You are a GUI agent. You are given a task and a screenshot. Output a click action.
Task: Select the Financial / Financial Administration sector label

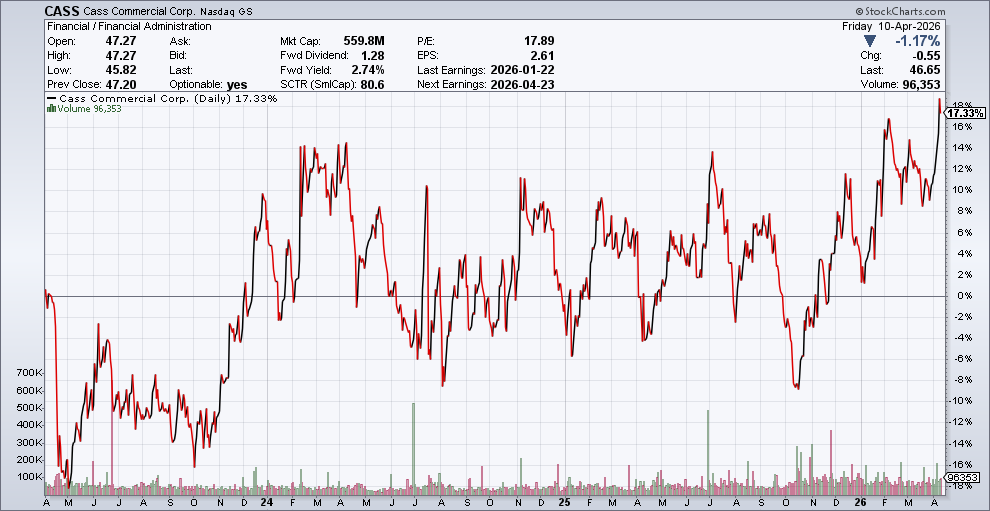(129, 26)
